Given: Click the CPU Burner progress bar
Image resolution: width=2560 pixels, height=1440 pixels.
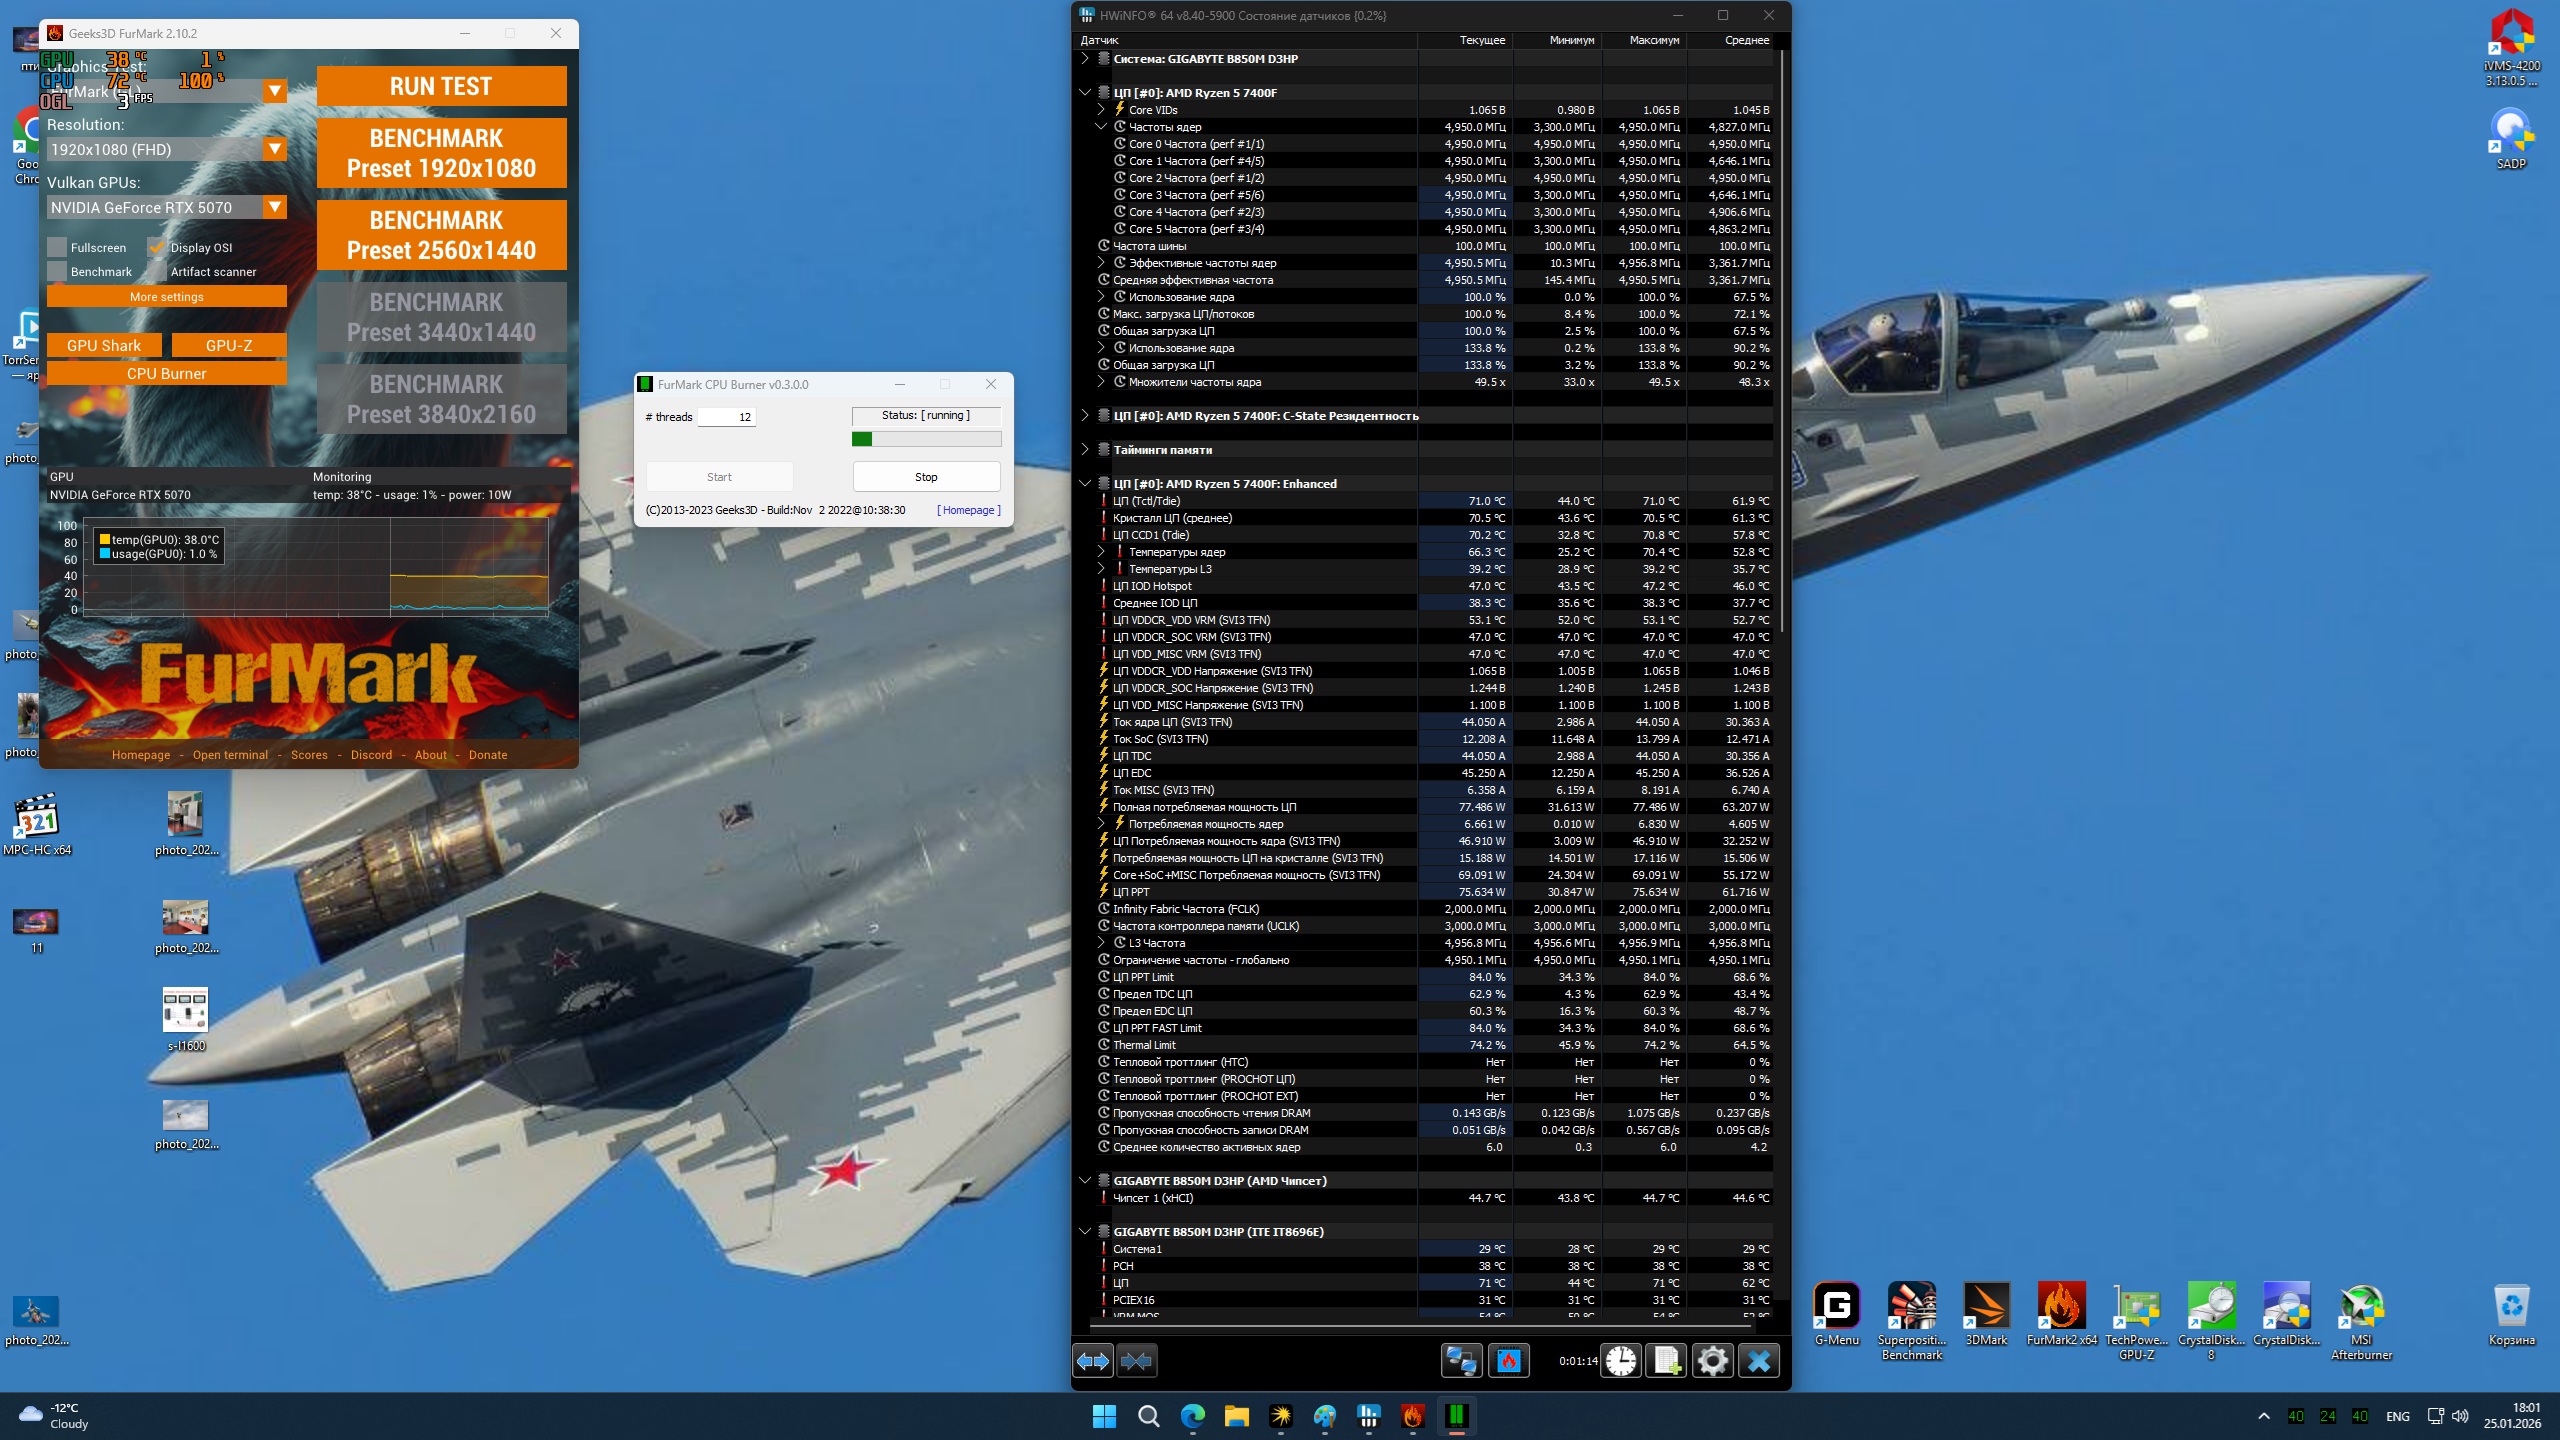Looking at the screenshot, I should point(926,439).
